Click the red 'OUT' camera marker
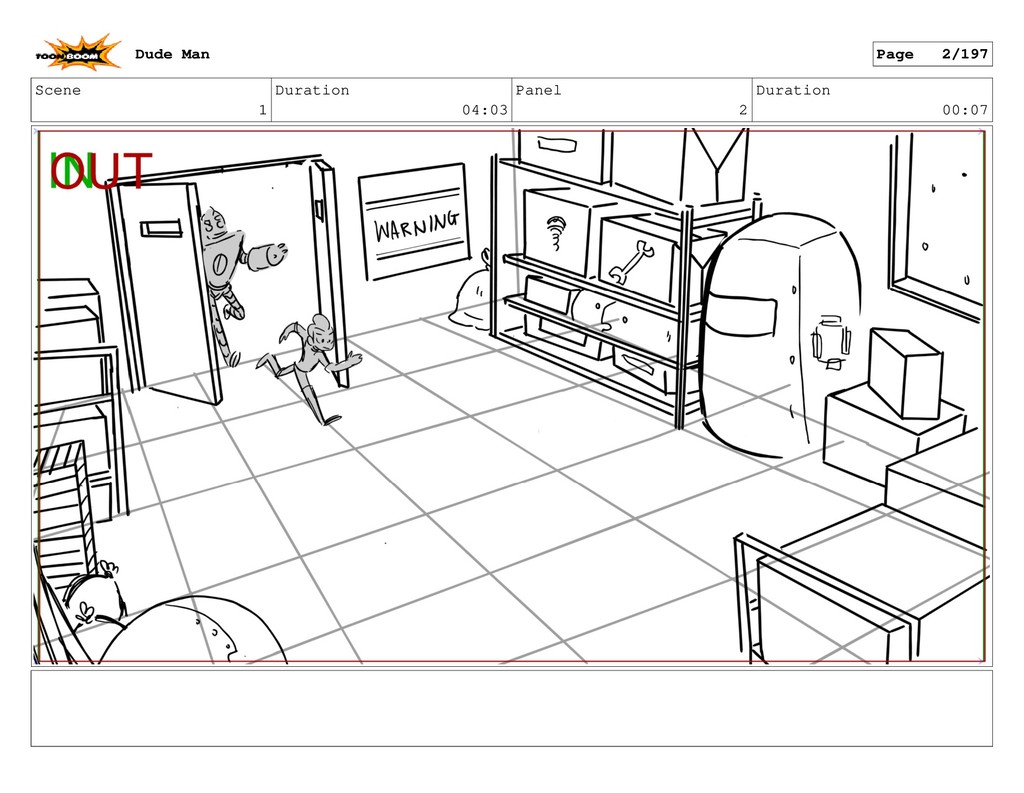 pyautogui.click(x=102, y=171)
